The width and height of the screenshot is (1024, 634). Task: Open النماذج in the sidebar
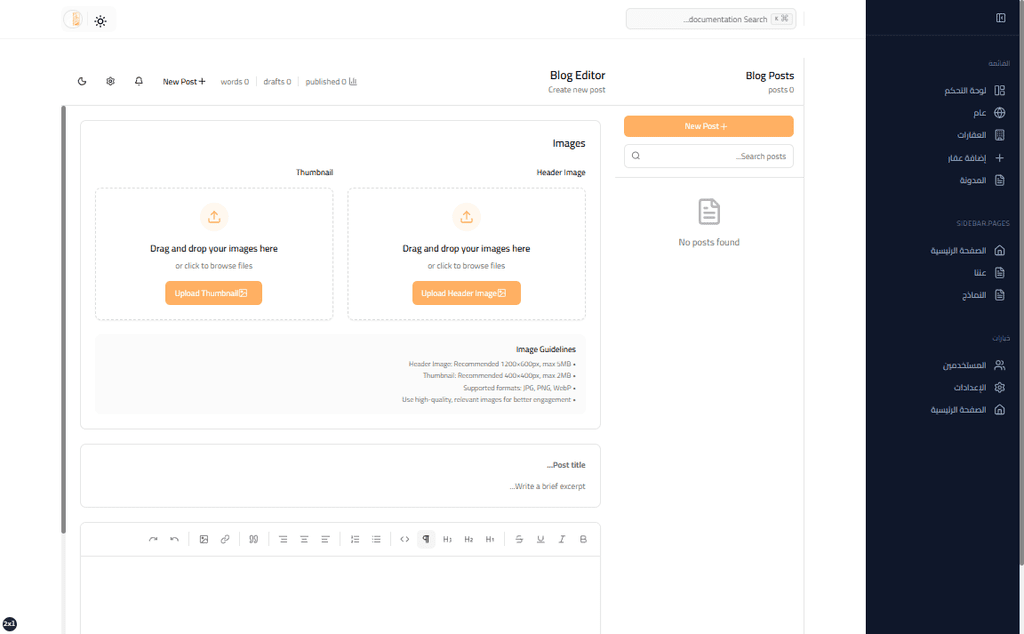click(974, 295)
